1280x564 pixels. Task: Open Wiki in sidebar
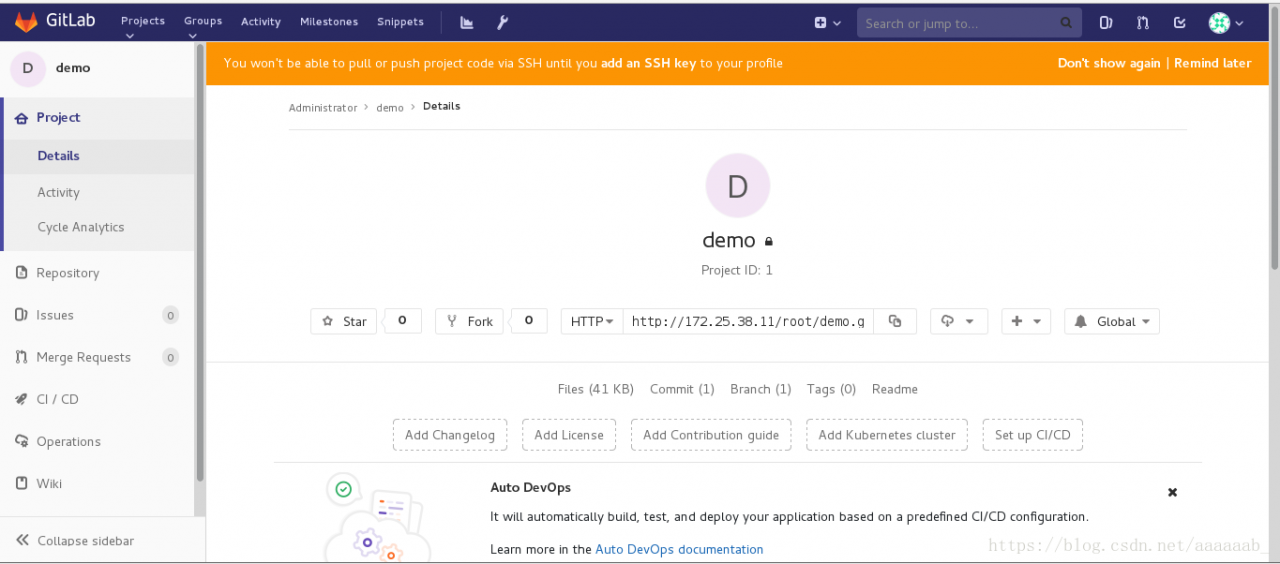pyautogui.click(x=50, y=483)
